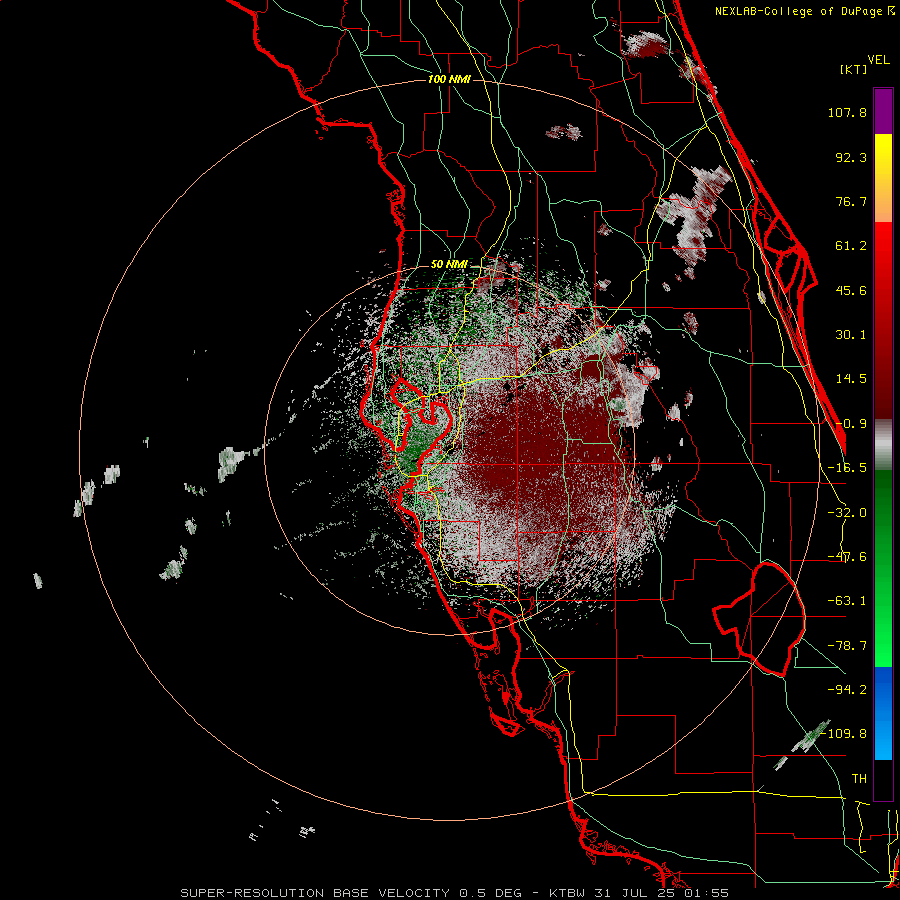Click the 45.6 velocity scale value

(851, 290)
